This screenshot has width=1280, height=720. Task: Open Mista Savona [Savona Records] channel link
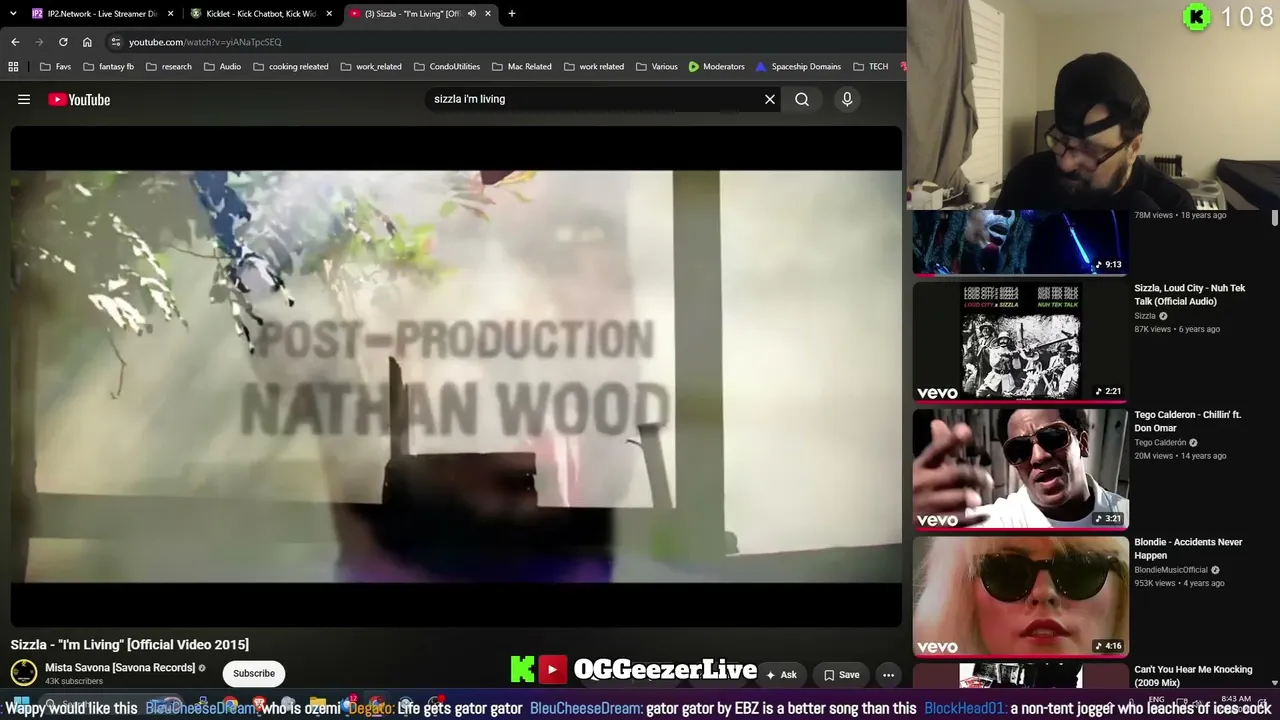click(x=120, y=667)
